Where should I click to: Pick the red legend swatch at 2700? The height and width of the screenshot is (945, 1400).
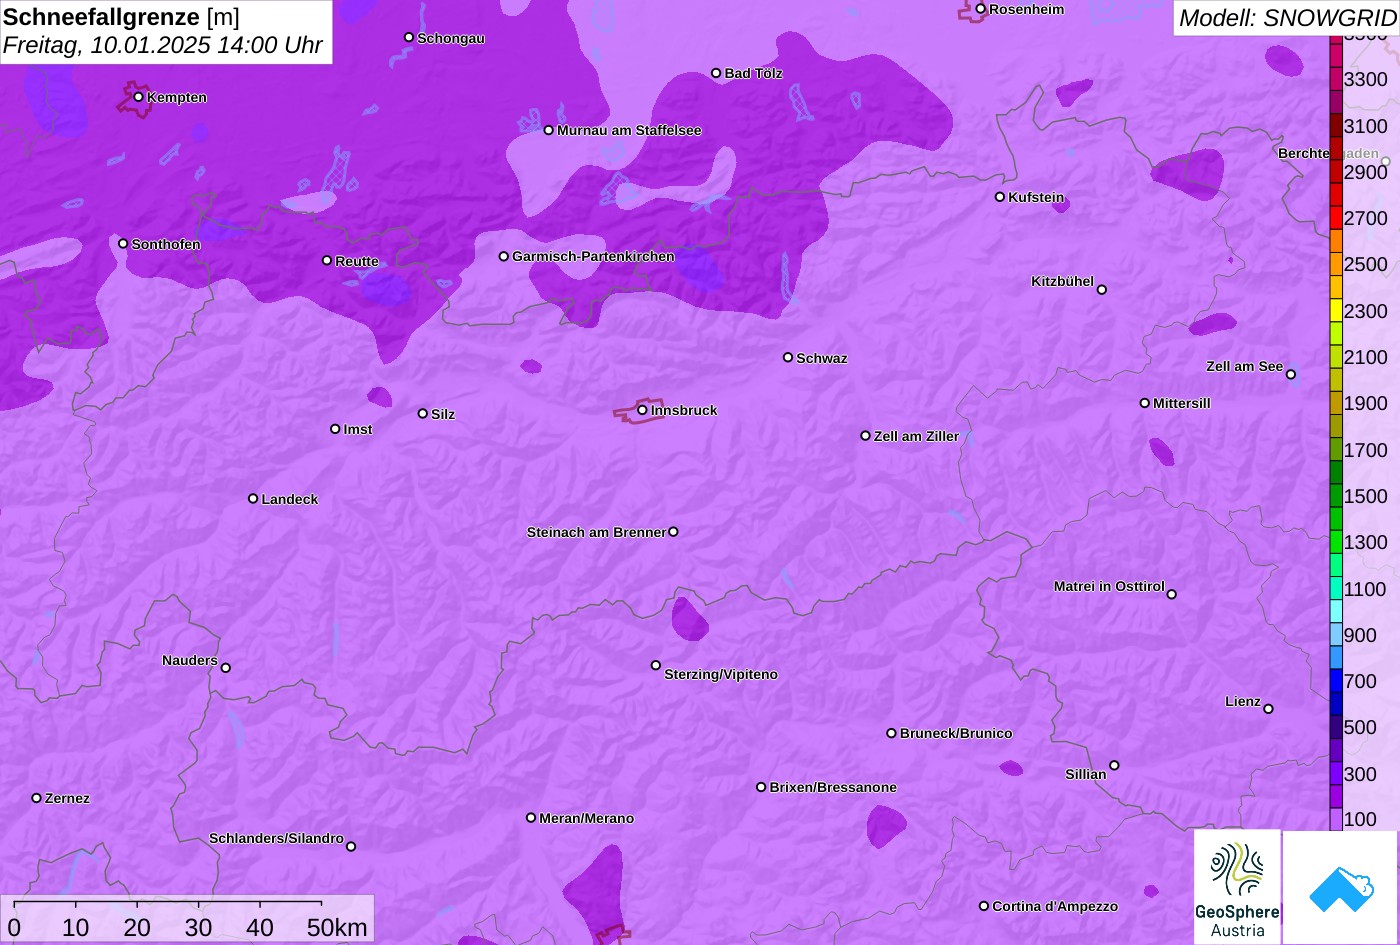pos(1336,218)
